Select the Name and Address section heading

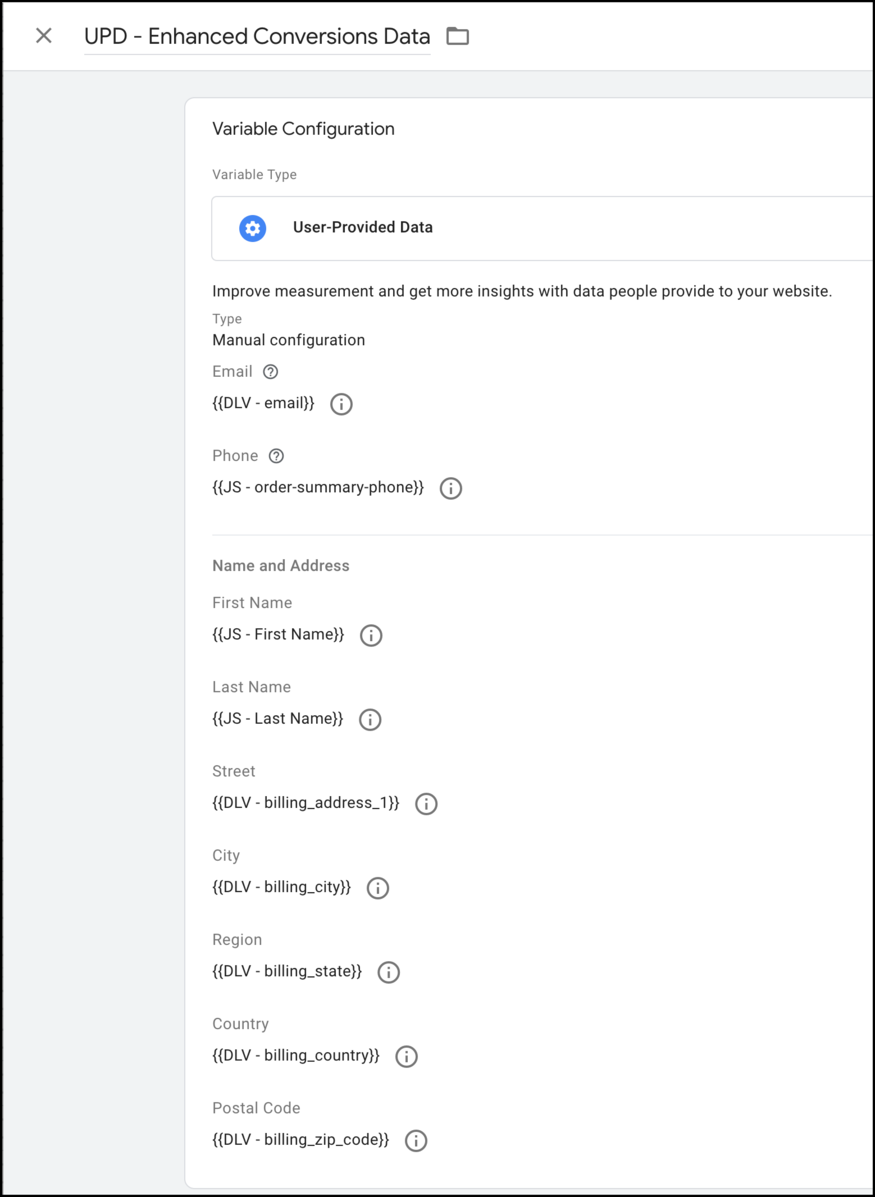tap(281, 566)
